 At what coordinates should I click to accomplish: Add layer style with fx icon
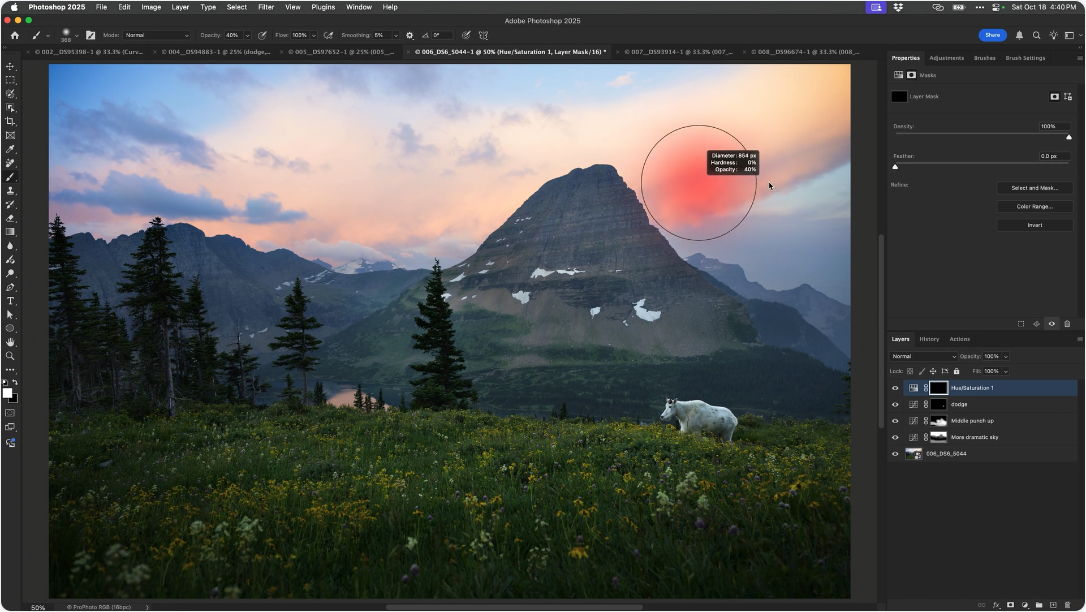pos(996,605)
